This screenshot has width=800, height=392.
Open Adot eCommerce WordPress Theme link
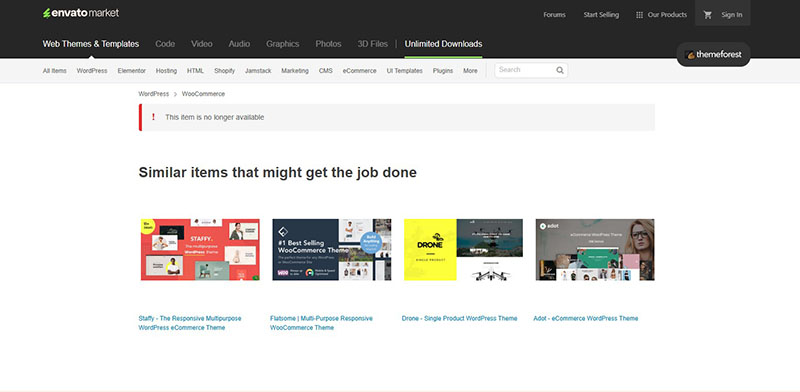pos(586,318)
